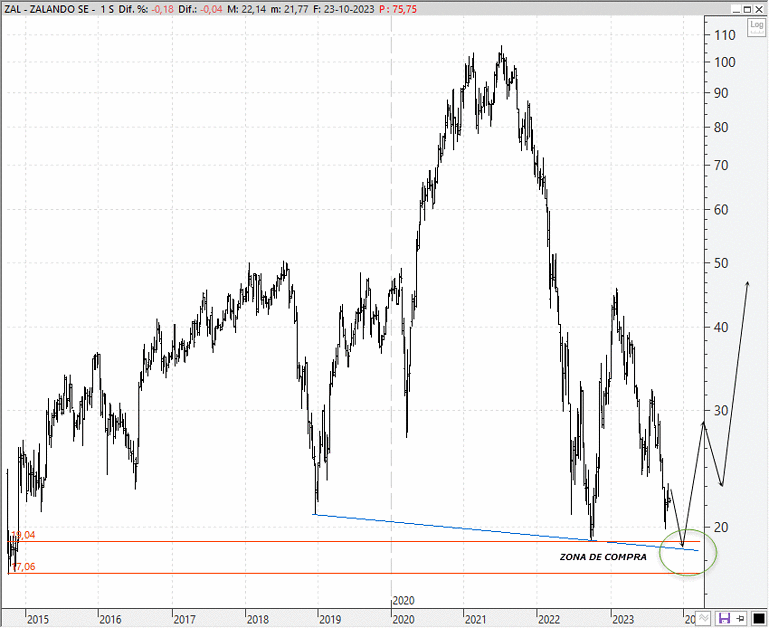Click the 'P: 75,75' value

click(x=398, y=9)
